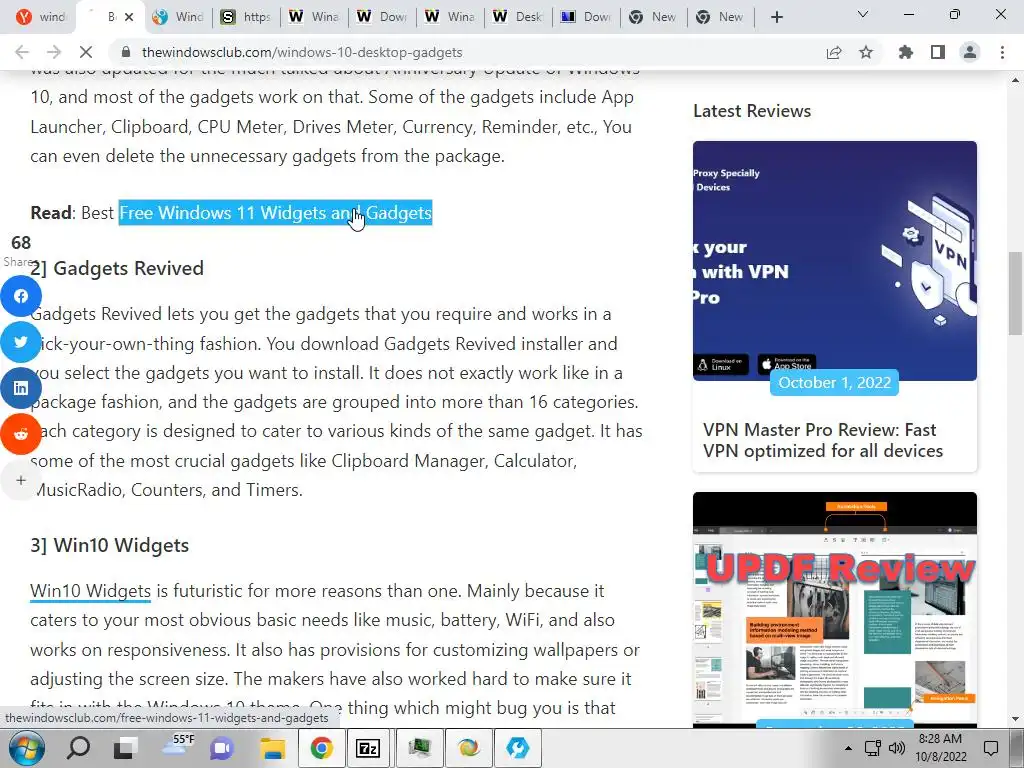This screenshot has width=1024, height=768.
Task: Click the forward navigation arrow
Action: 54,52
